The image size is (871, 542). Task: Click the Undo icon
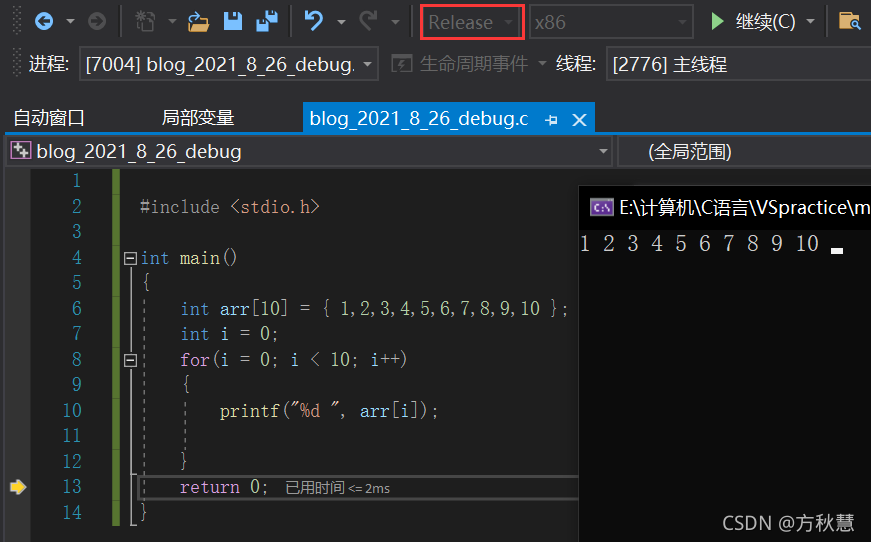[314, 21]
